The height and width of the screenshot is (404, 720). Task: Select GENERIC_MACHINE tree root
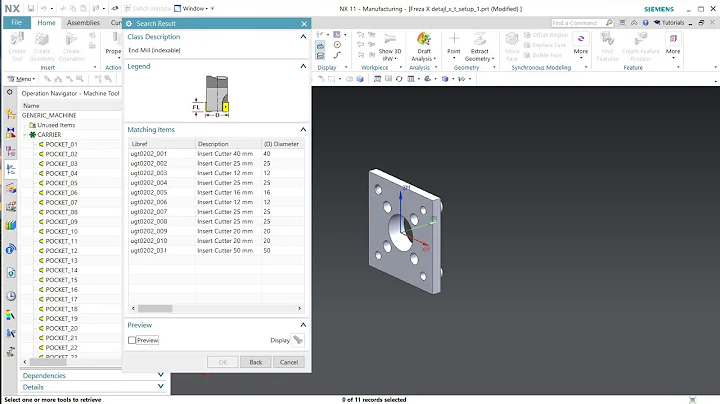click(x=49, y=115)
